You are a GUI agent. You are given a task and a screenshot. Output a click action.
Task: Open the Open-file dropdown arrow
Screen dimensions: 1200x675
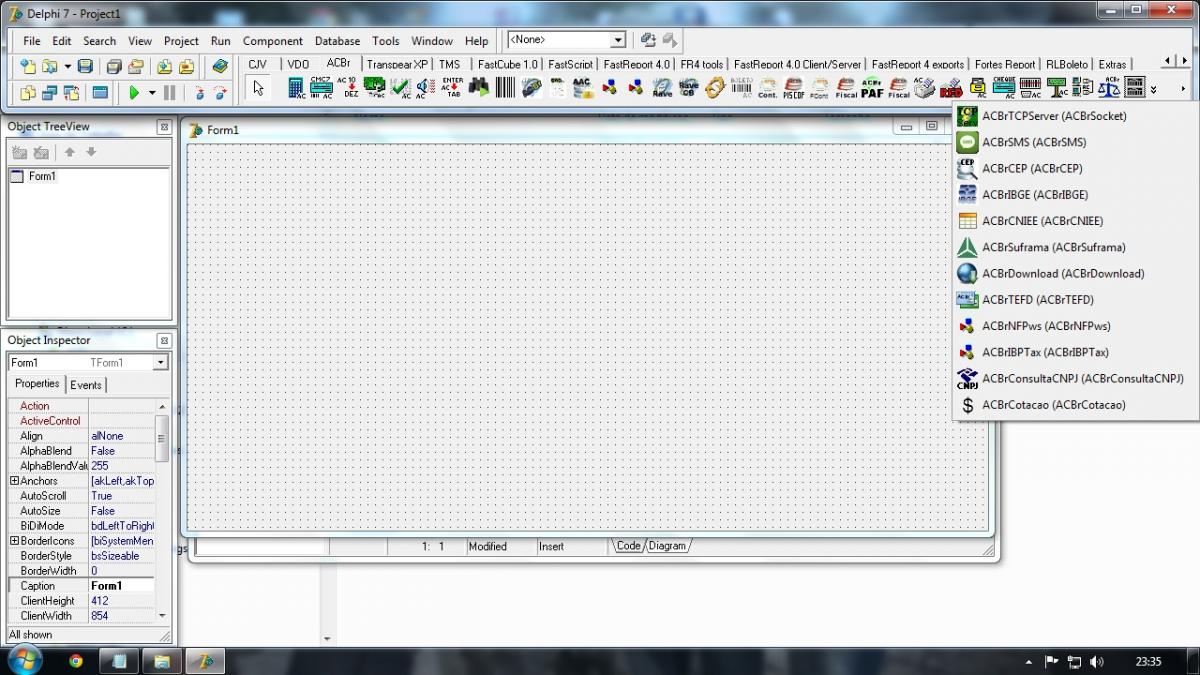click(x=67, y=66)
